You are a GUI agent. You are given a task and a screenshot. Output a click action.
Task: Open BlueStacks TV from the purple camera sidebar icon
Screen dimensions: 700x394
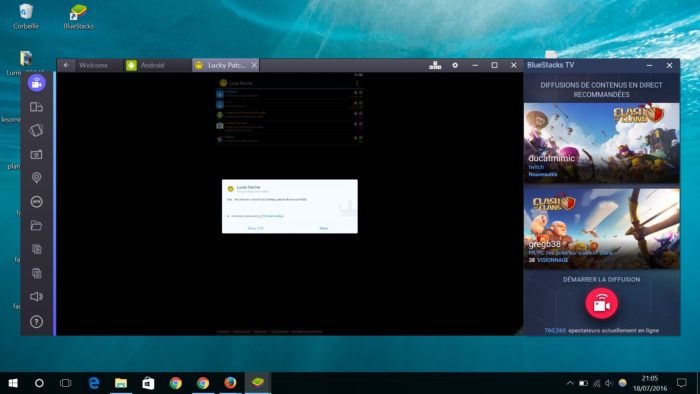[37, 83]
